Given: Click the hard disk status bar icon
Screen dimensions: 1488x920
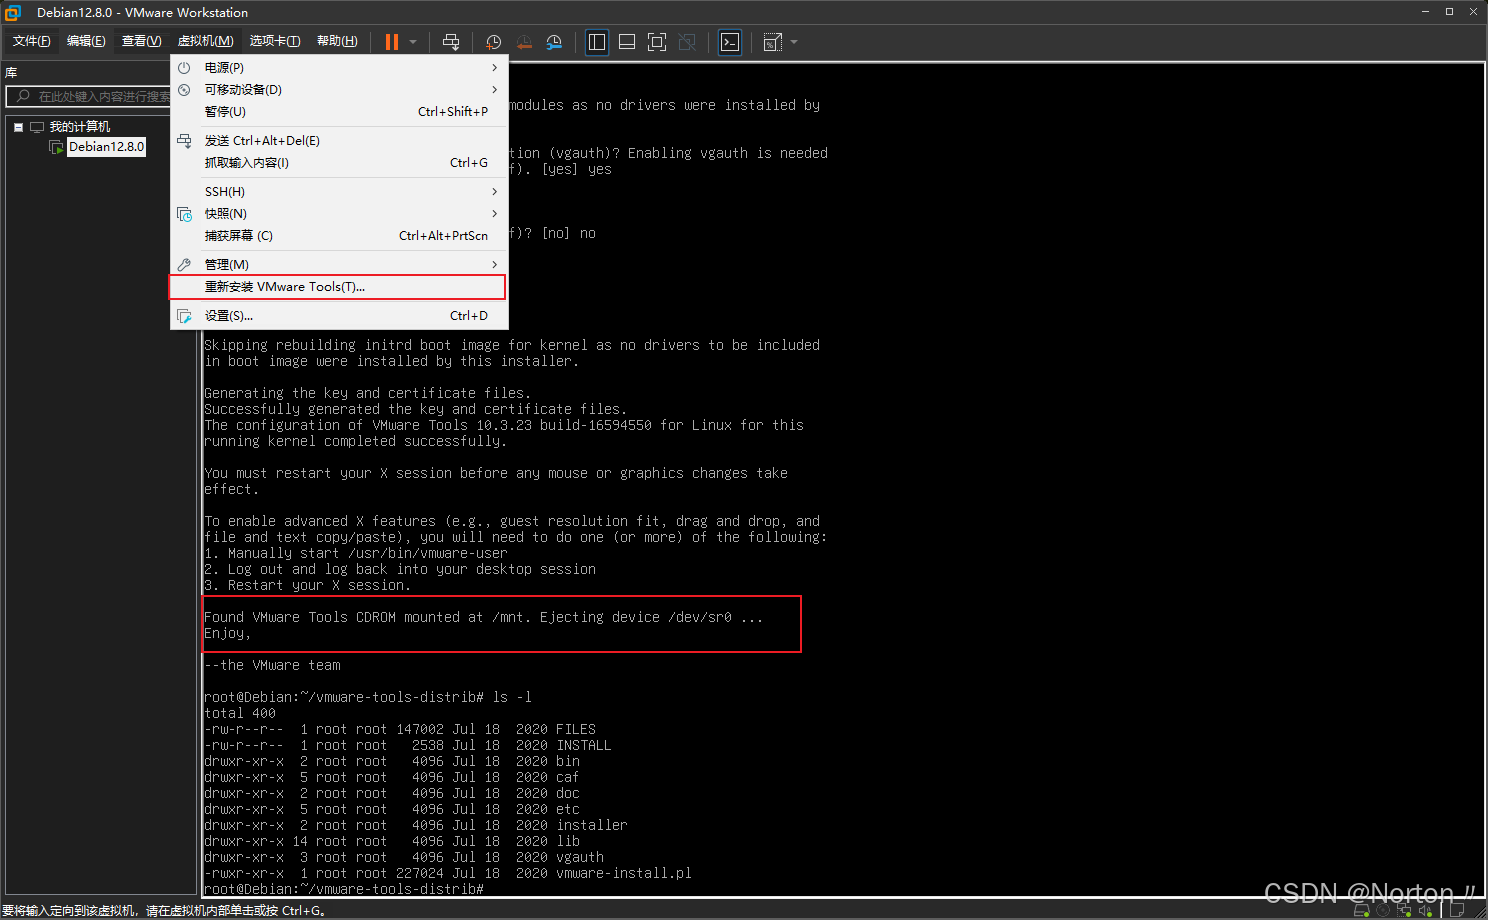Looking at the screenshot, I should point(1361,909).
